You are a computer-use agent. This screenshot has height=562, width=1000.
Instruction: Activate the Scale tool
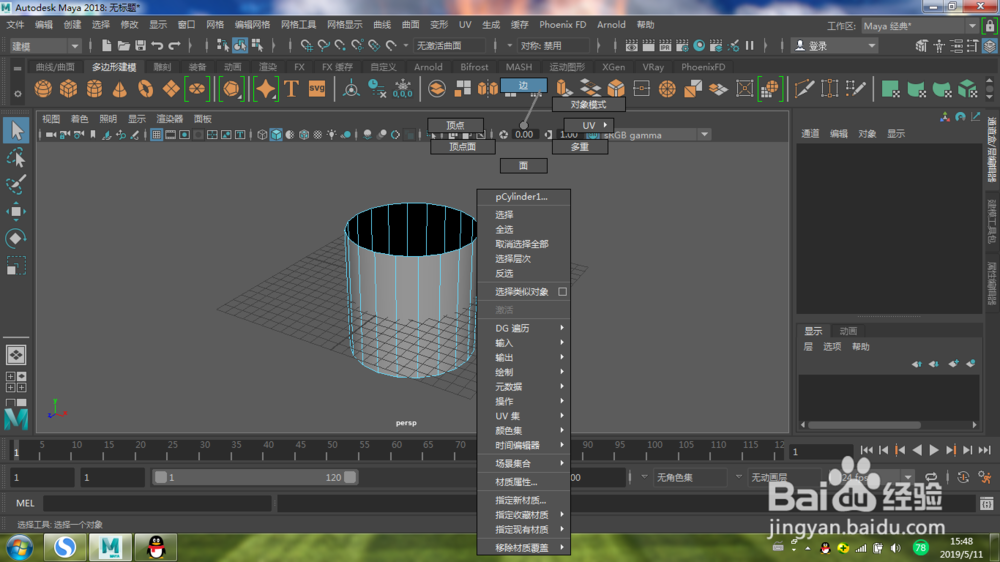point(16,265)
